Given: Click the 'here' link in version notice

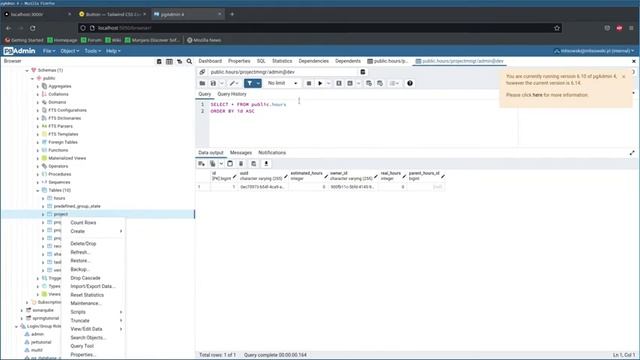Looking at the screenshot, I should (x=537, y=95).
